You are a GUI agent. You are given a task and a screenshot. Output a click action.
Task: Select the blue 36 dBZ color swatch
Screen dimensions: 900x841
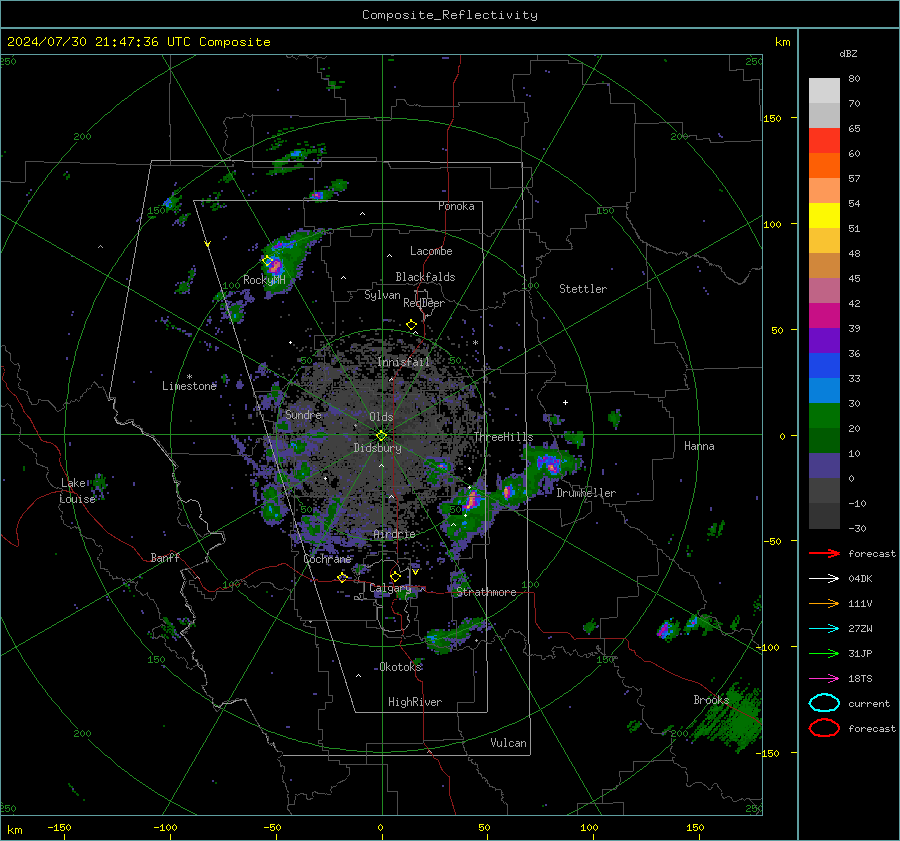824,366
